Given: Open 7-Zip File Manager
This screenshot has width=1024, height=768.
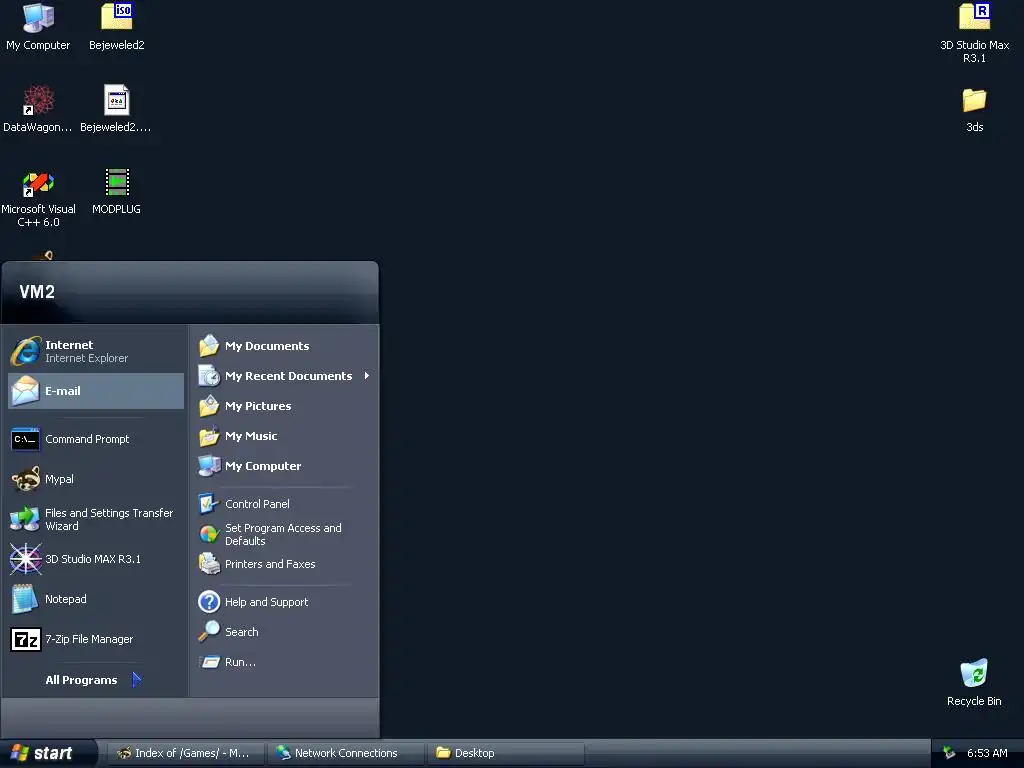Looking at the screenshot, I should tap(96, 639).
